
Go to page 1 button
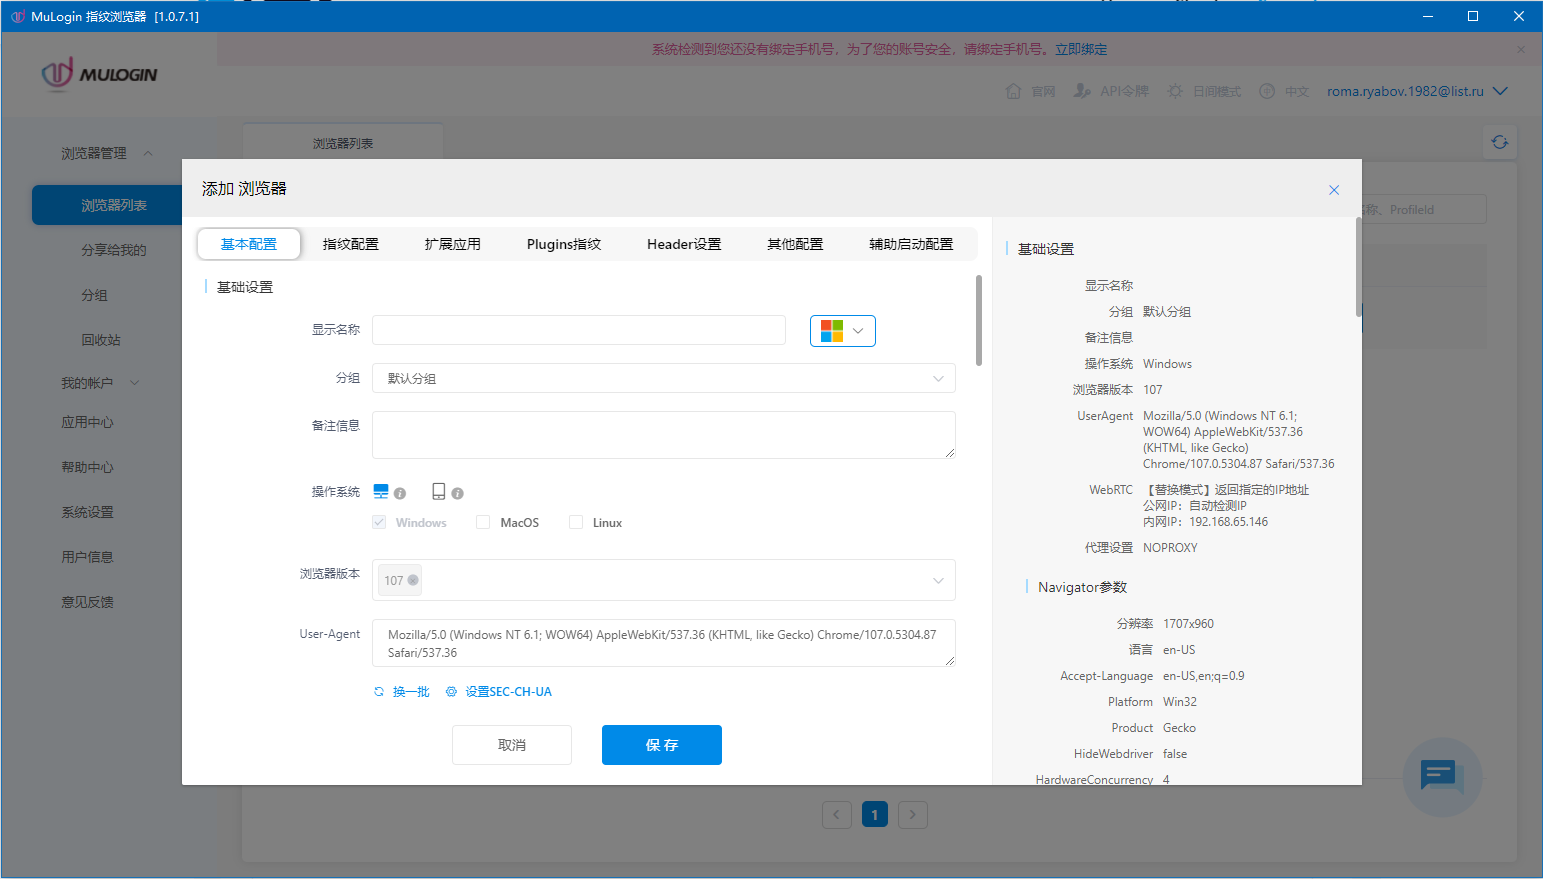(875, 815)
